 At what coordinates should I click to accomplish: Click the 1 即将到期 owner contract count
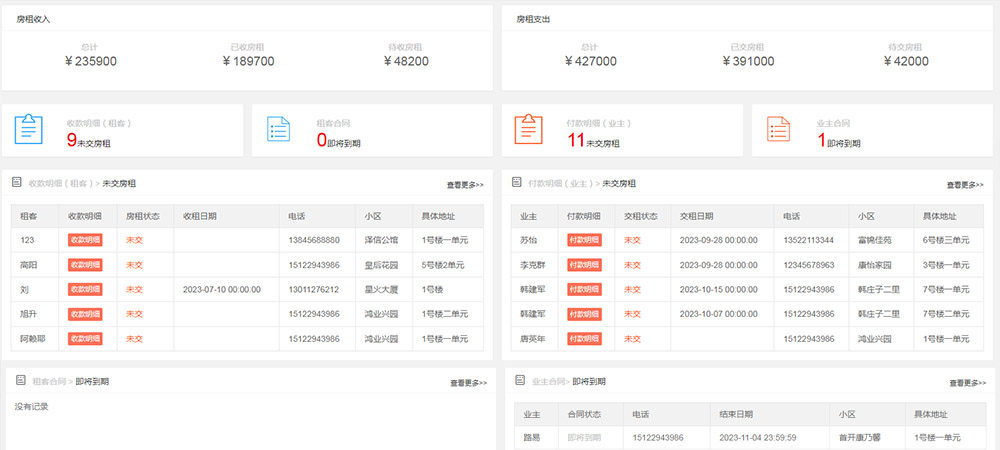821,141
